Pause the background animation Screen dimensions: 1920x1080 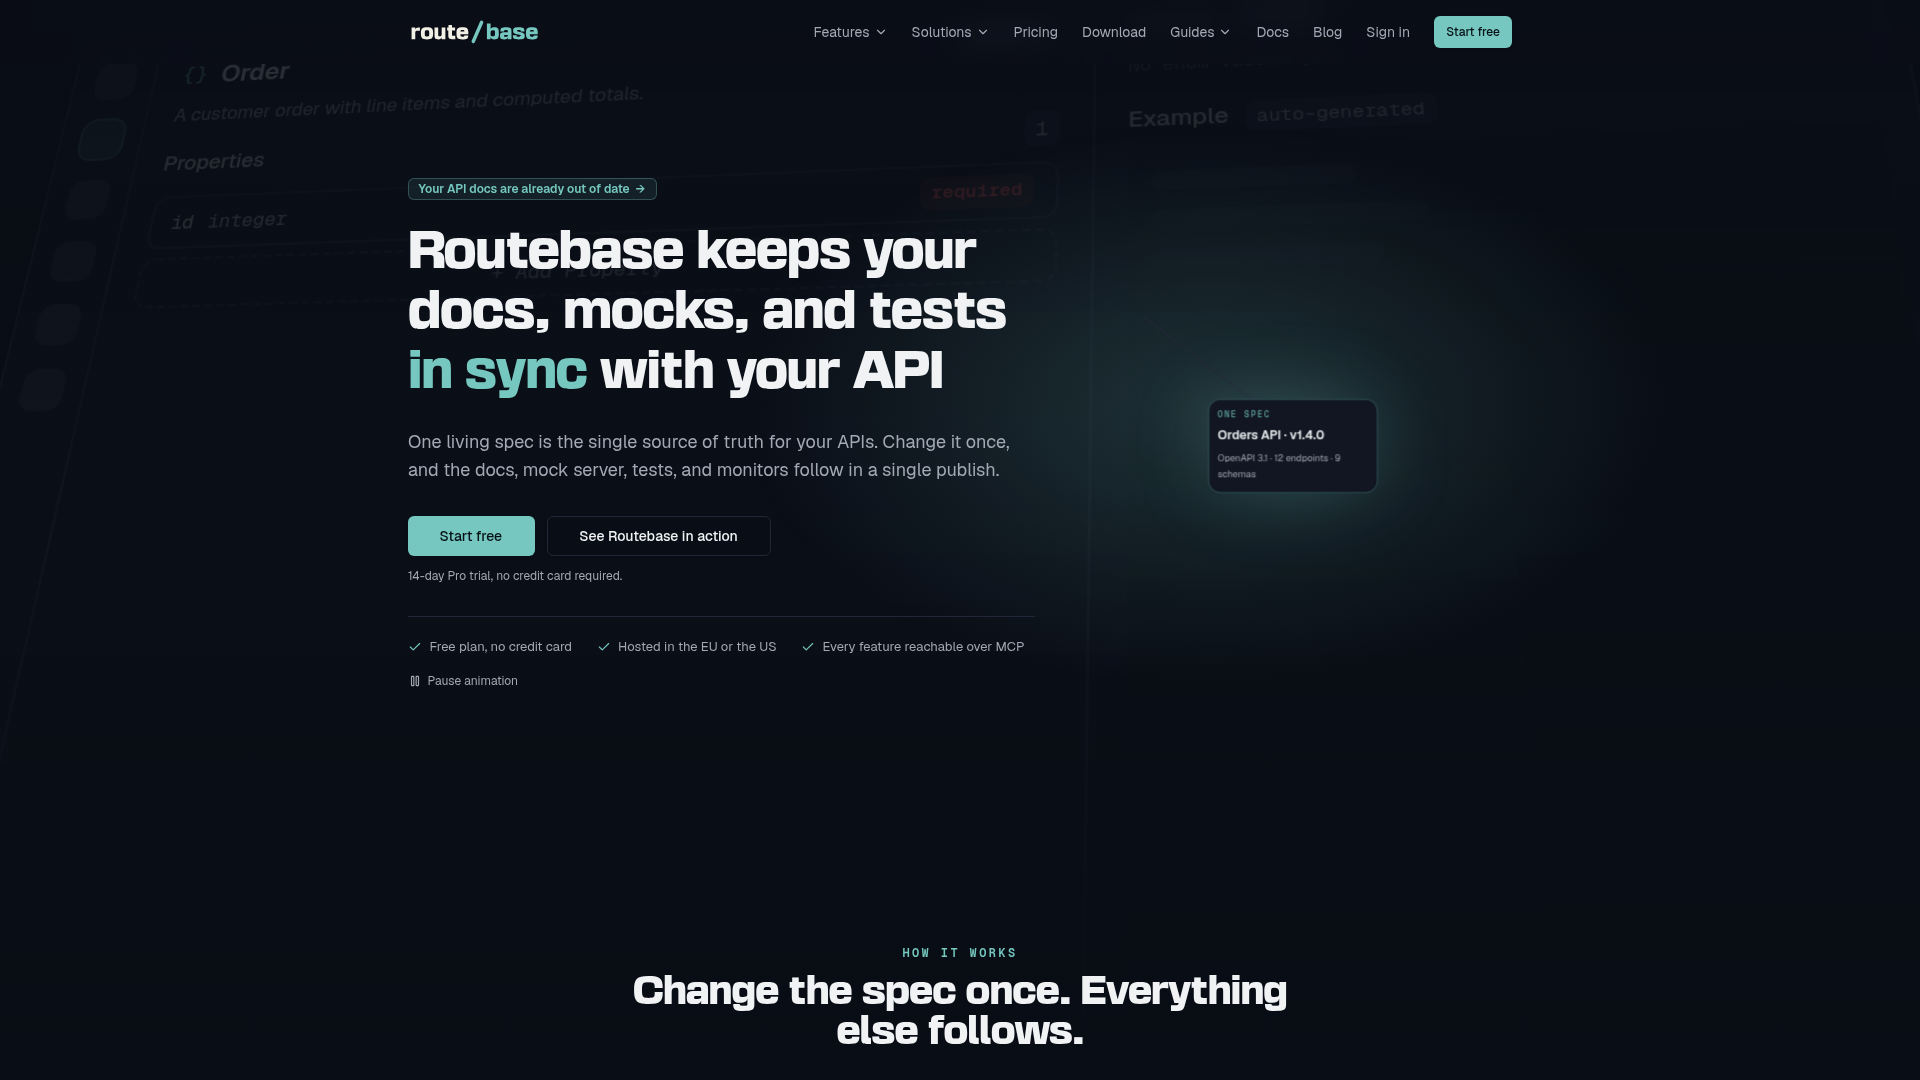click(463, 681)
